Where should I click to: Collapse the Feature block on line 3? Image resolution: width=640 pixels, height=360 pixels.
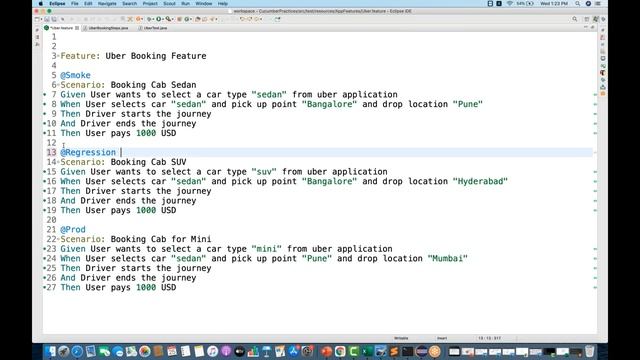click(58, 56)
